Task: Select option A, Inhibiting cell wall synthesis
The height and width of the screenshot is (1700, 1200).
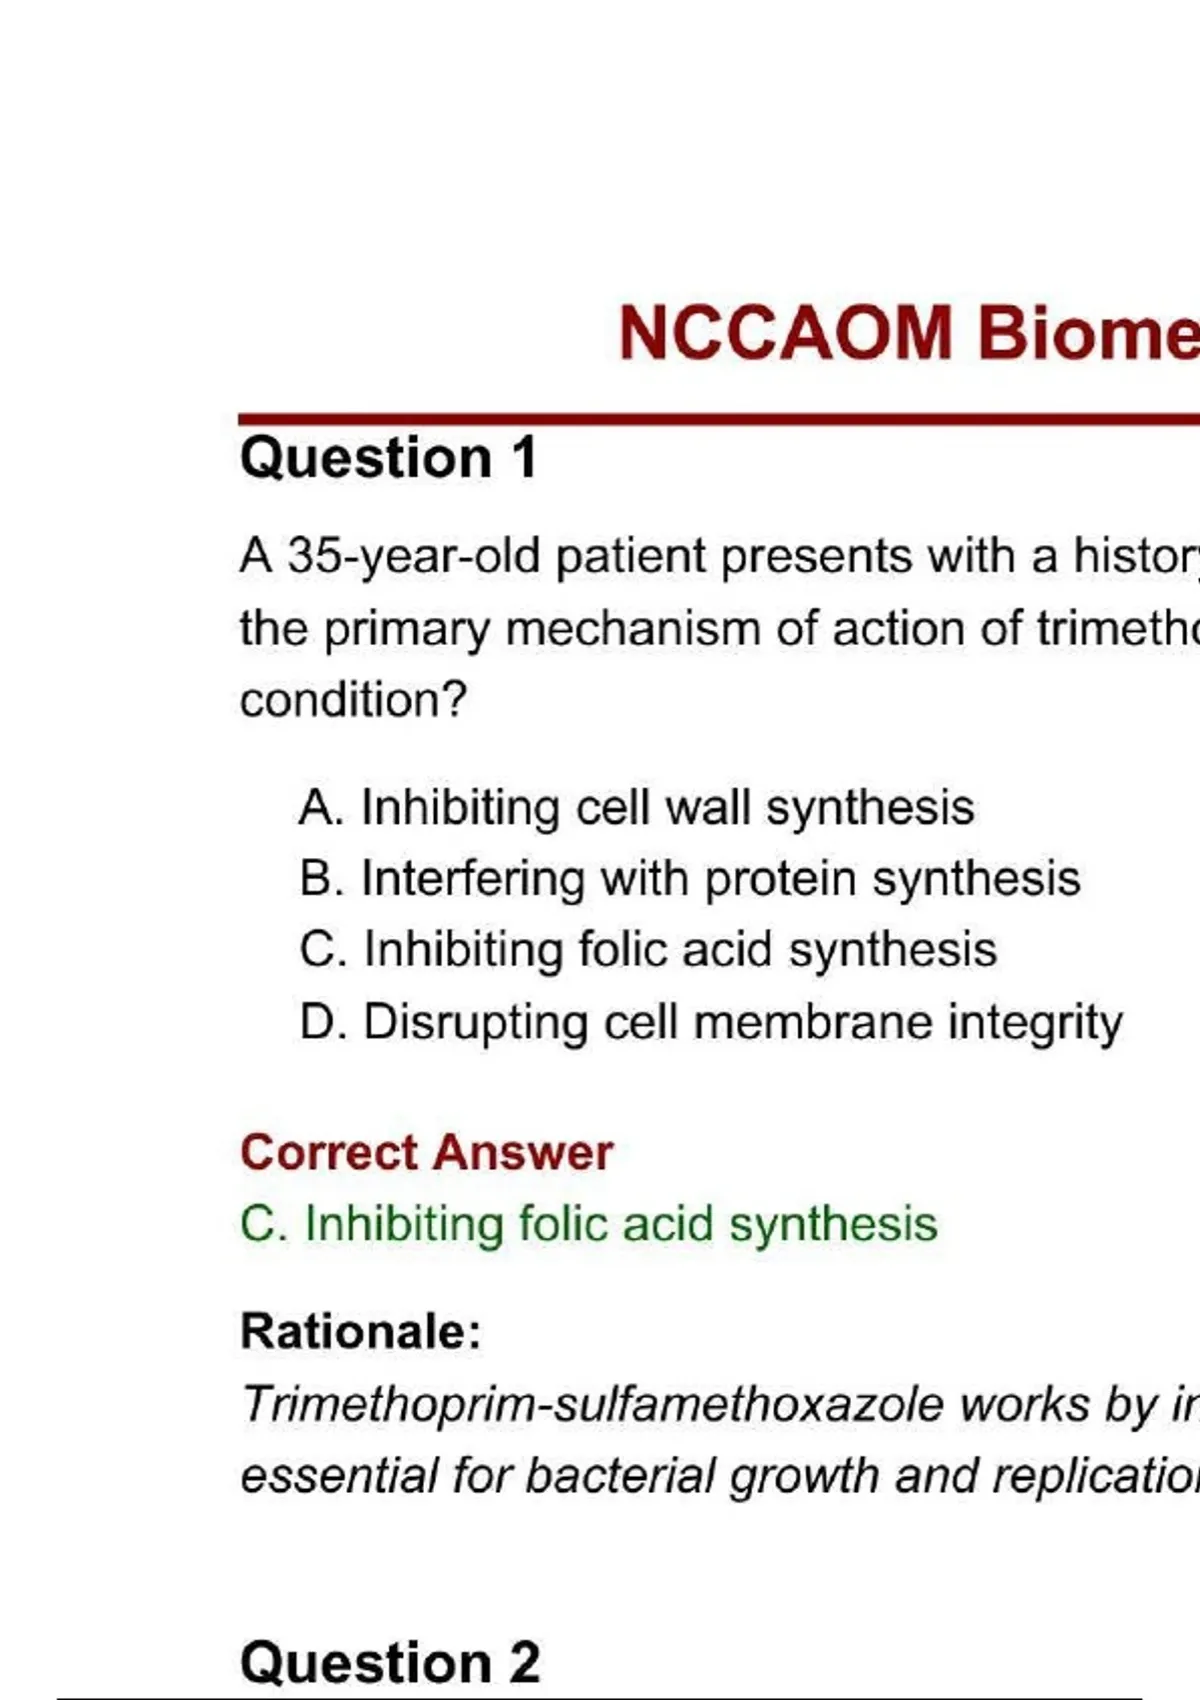Action: (636, 808)
